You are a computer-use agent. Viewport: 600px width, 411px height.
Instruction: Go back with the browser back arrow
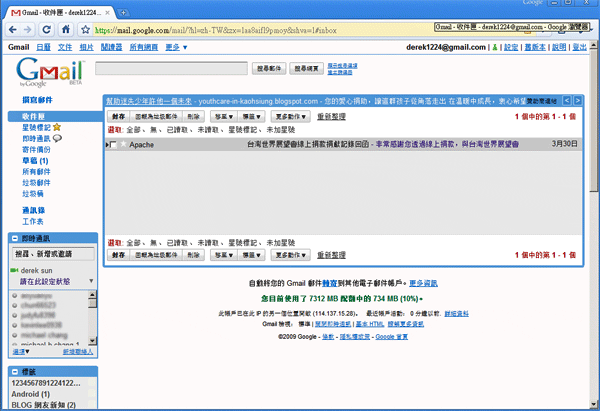(x=13, y=29)
